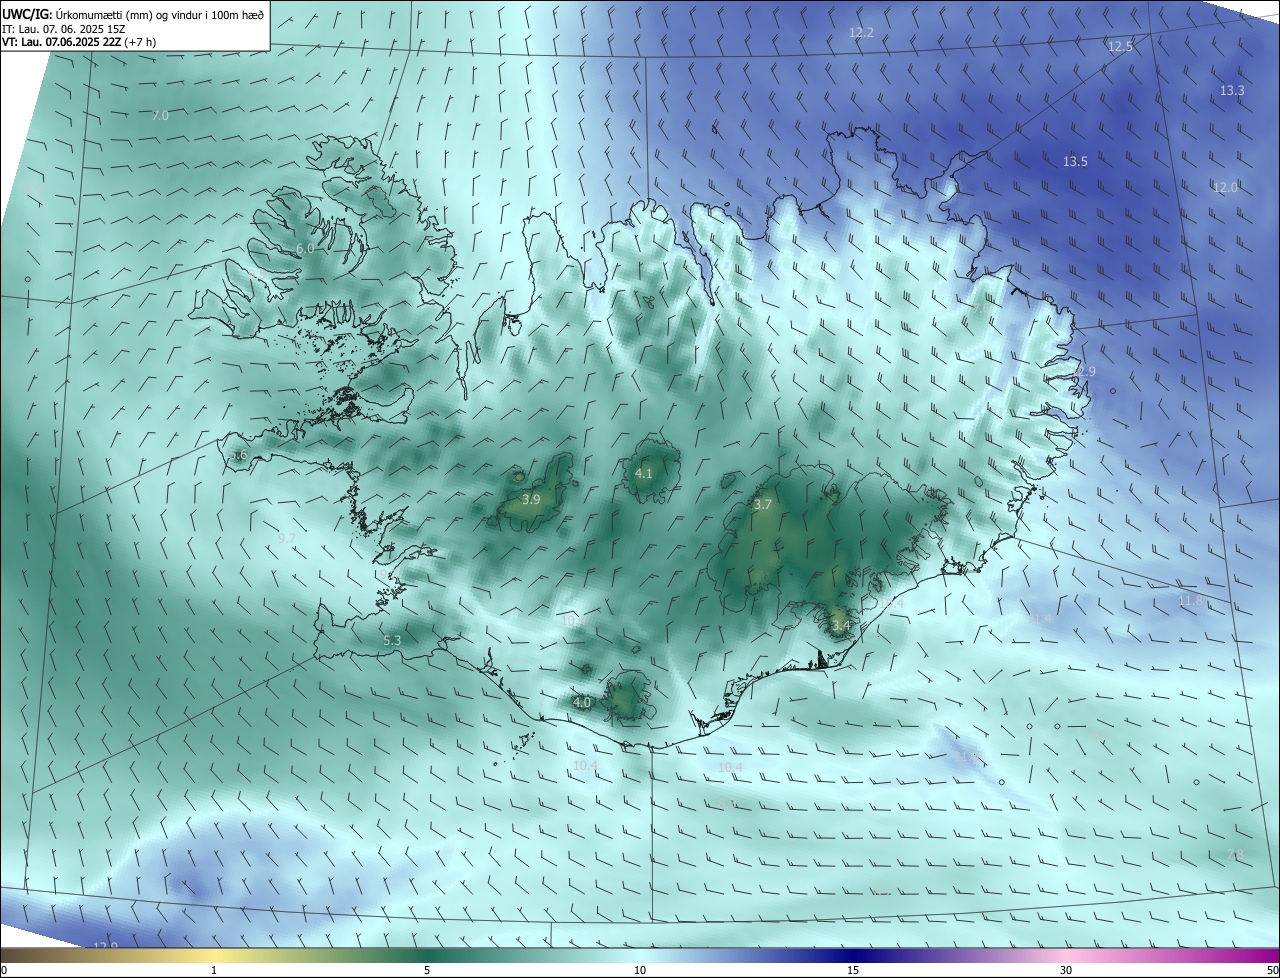Click the map title 'Úrkomumætti (mm) og vindur í 100m hæð'
Viewport: 1280px width, 978px height.
[x=160, y=14]
